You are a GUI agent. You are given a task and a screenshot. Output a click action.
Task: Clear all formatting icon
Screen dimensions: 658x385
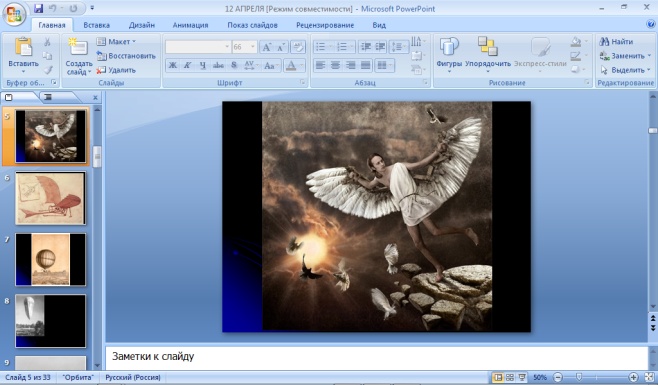[x=298, y=47]
